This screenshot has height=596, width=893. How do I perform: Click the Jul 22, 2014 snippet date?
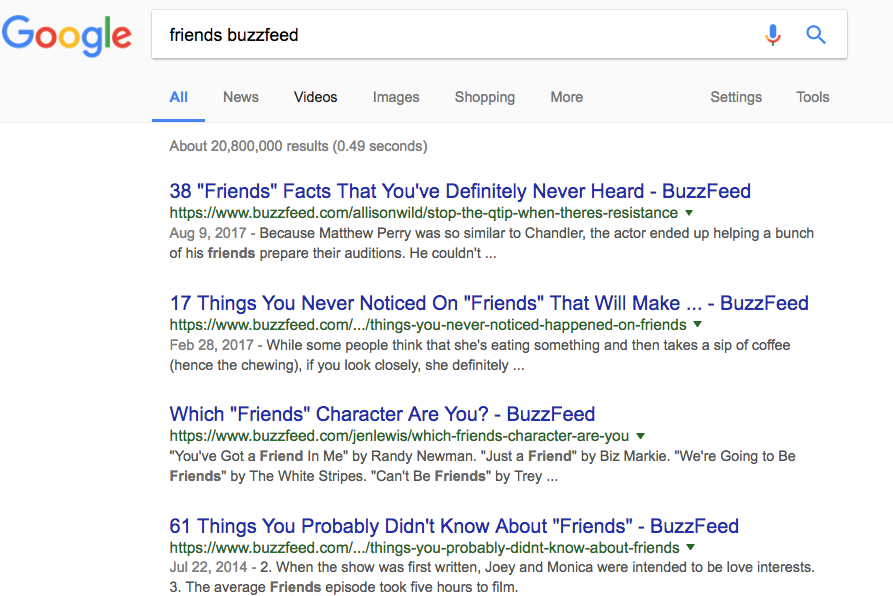208,568
